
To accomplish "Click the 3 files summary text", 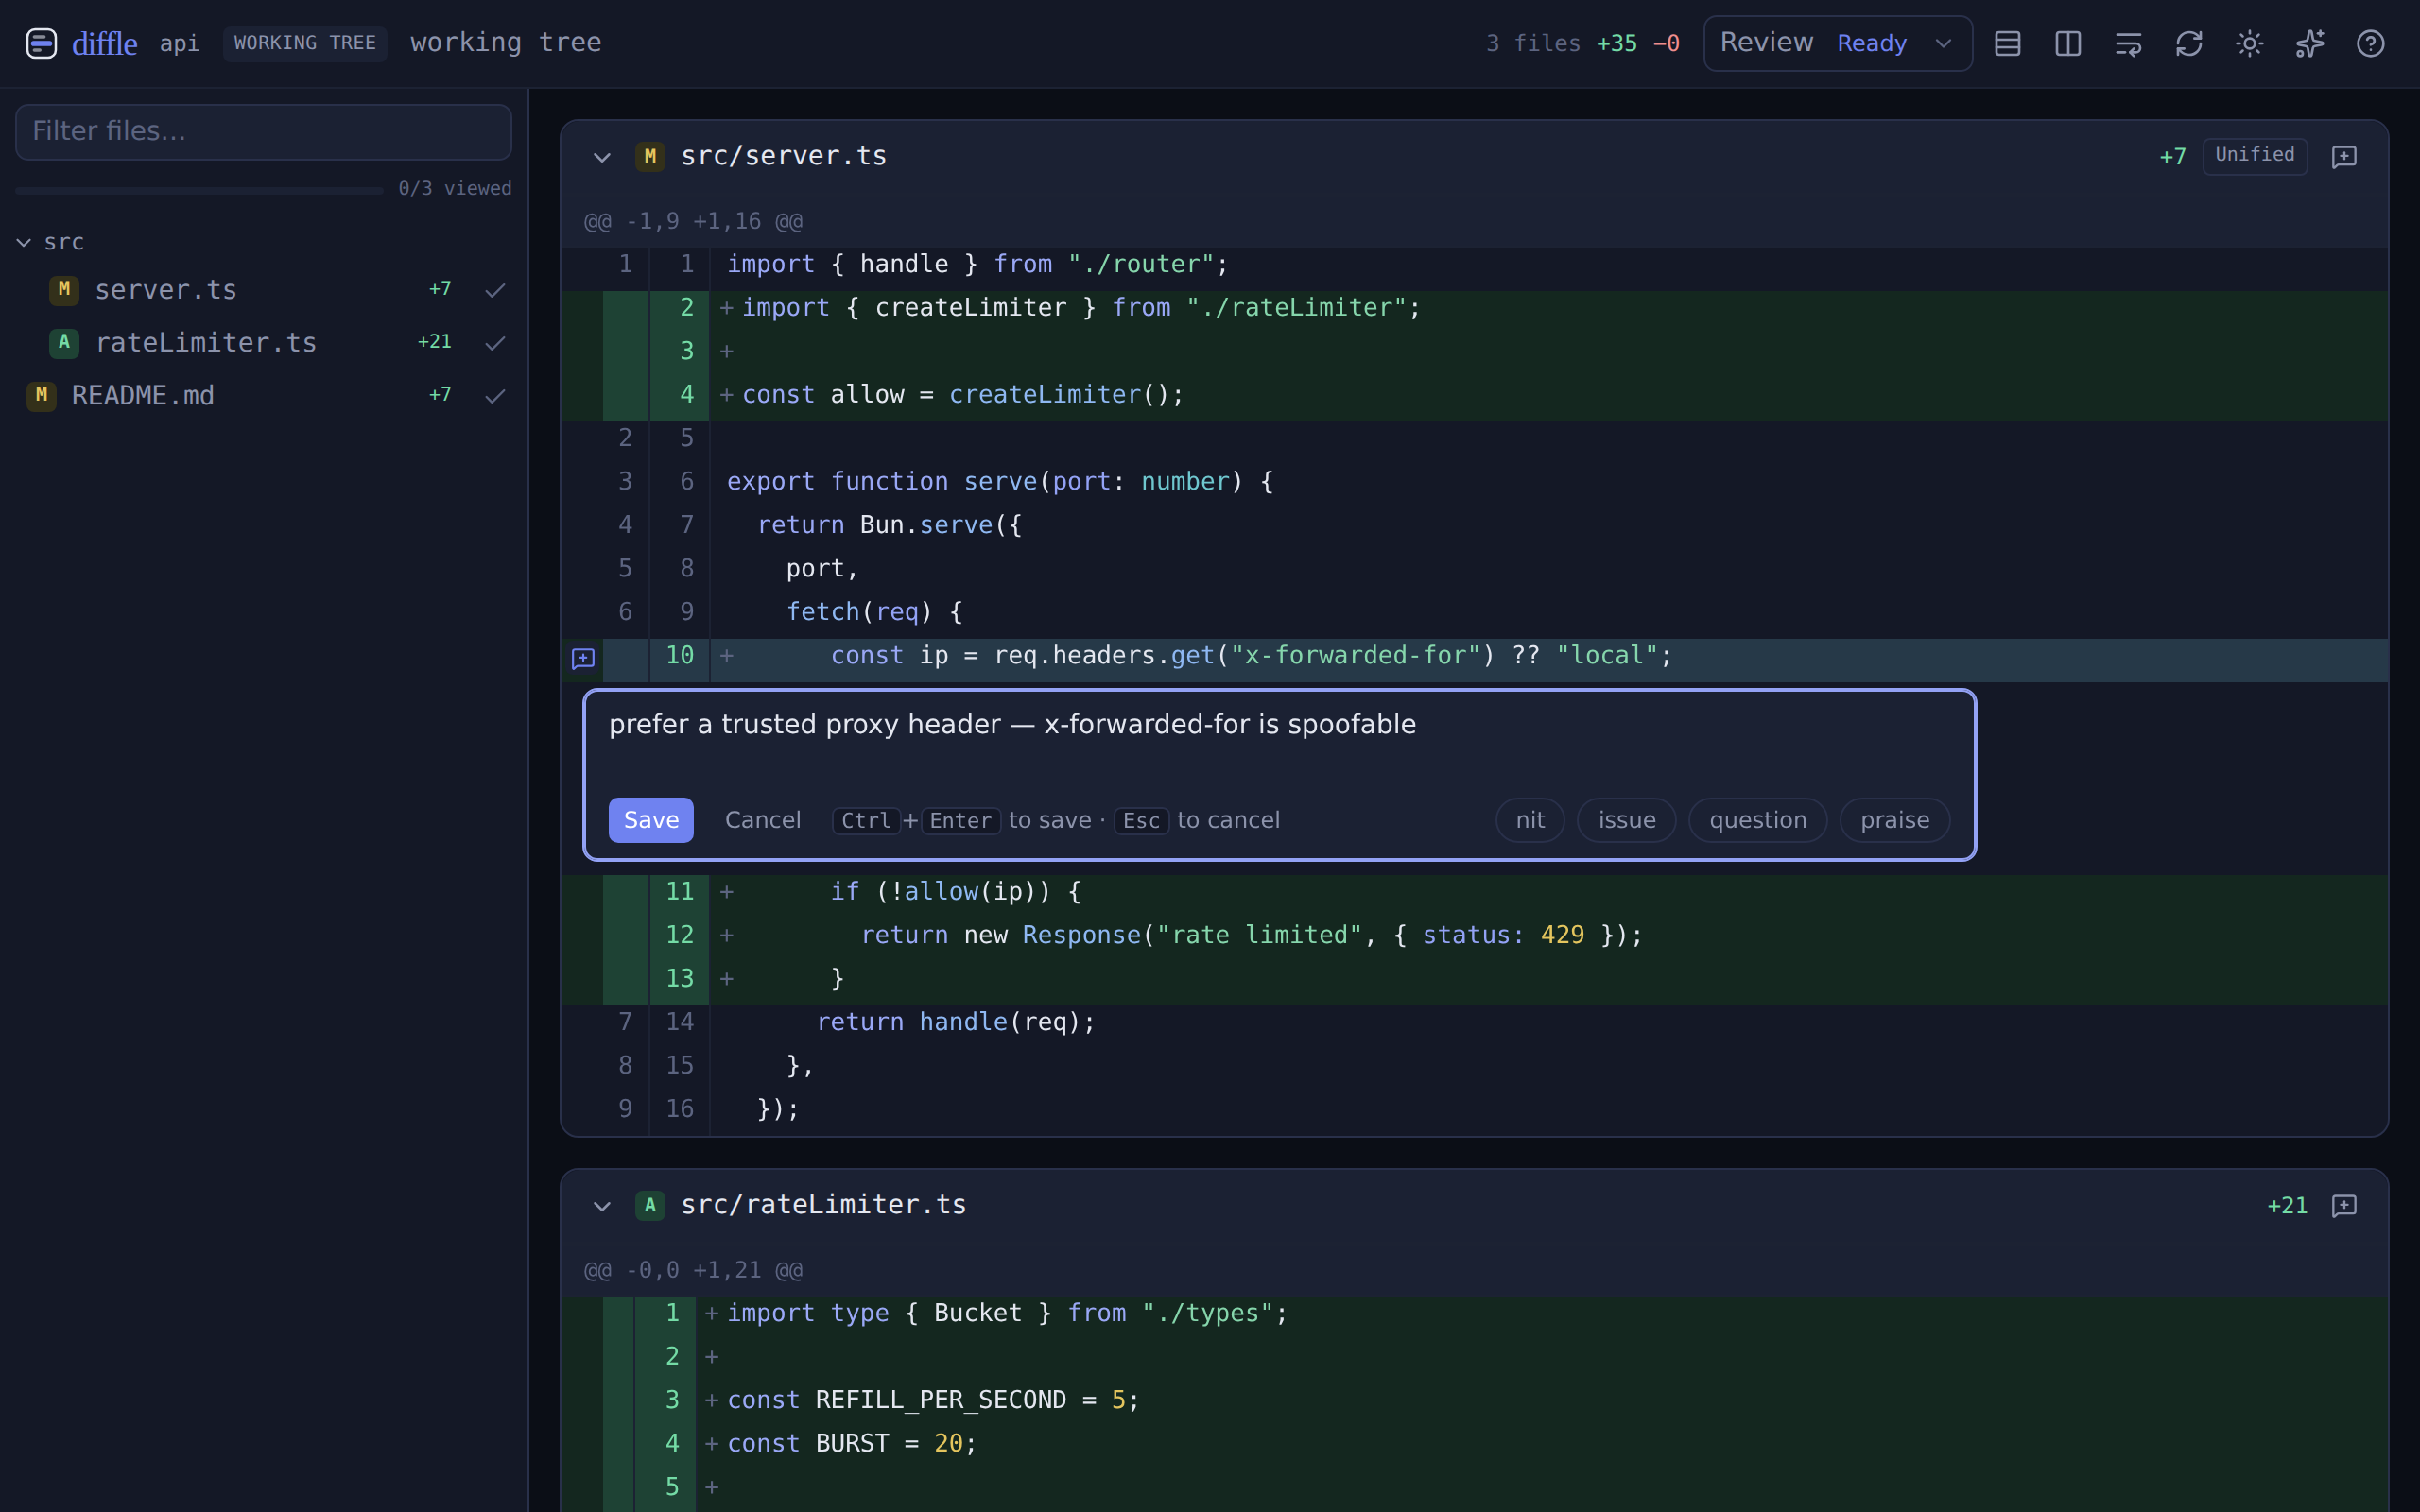I will [x=1533, y=43].
